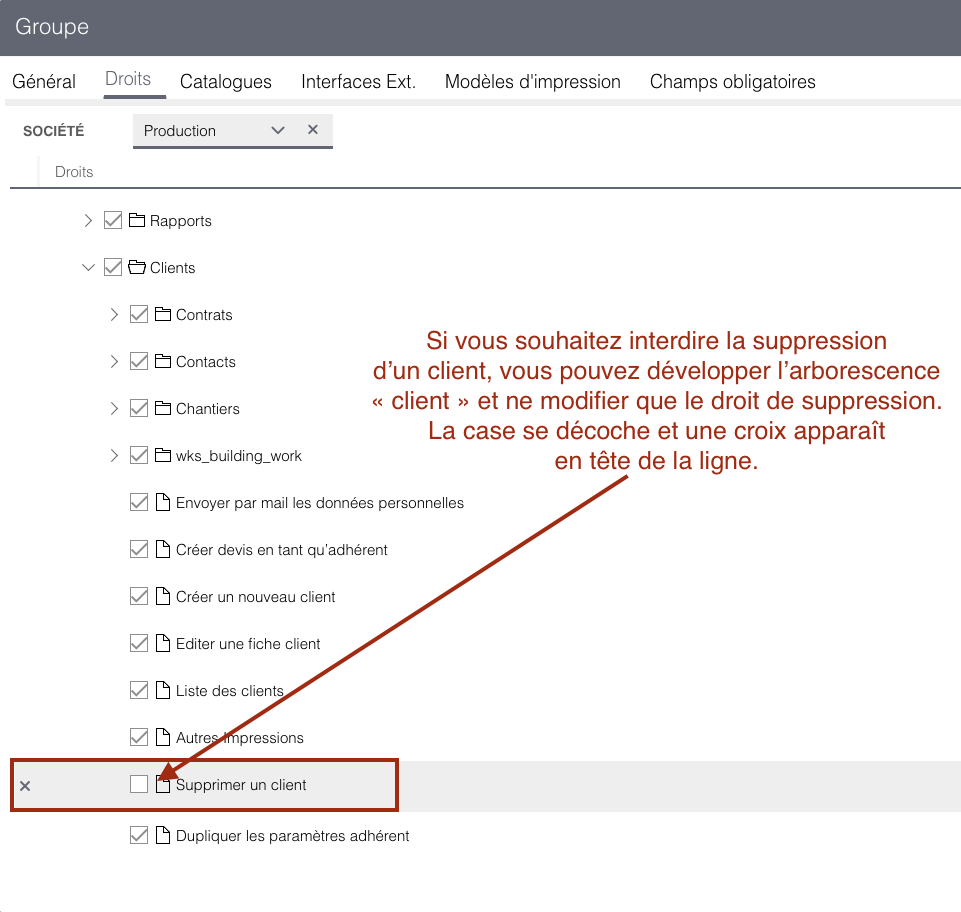Open the Modèles d'impression tab
This screenshot has width=961, height=912.
pyautogui.click(x=533, y=82)
